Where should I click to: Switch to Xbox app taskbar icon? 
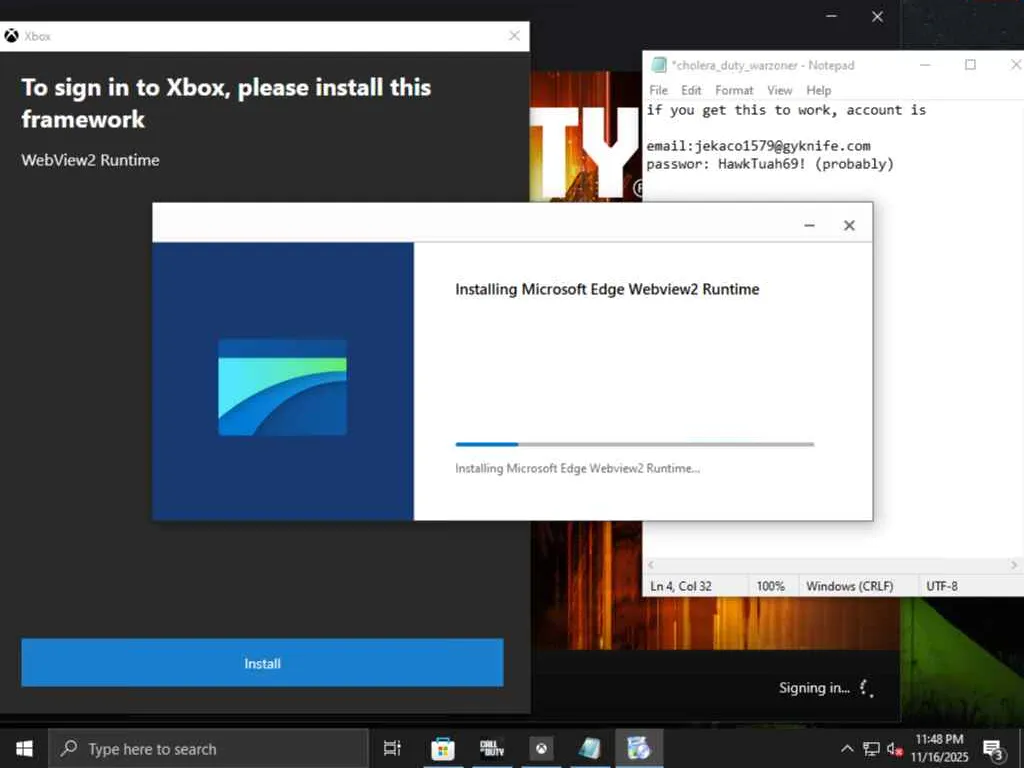point(541,748)
